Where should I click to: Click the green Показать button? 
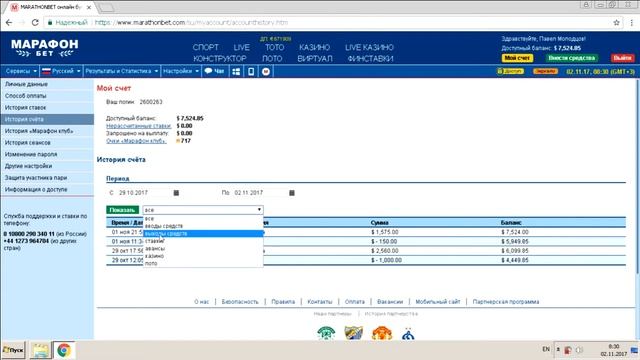click(122, 210)
